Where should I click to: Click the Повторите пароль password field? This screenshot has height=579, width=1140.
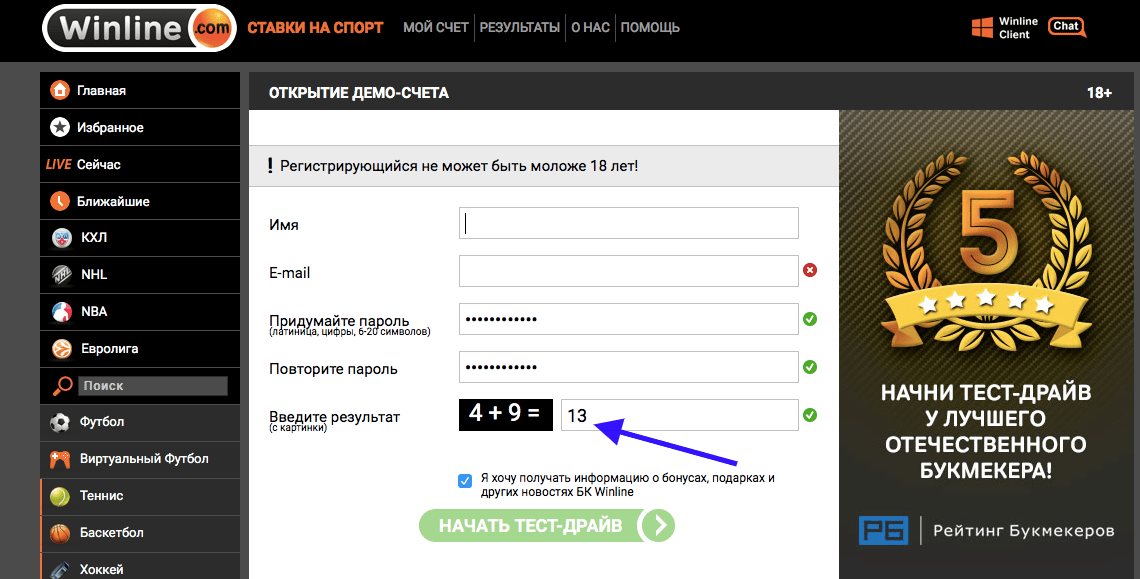point(629,367)
